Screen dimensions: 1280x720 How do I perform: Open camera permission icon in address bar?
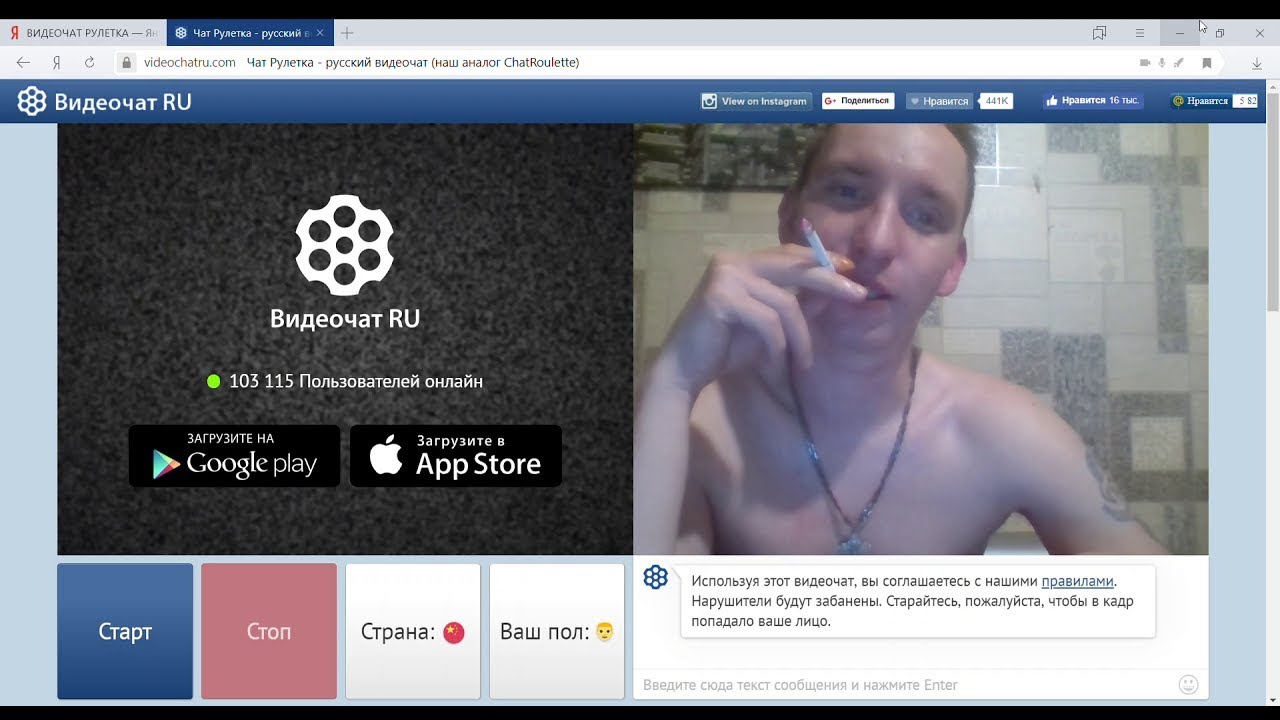[x=1145, y=62]
